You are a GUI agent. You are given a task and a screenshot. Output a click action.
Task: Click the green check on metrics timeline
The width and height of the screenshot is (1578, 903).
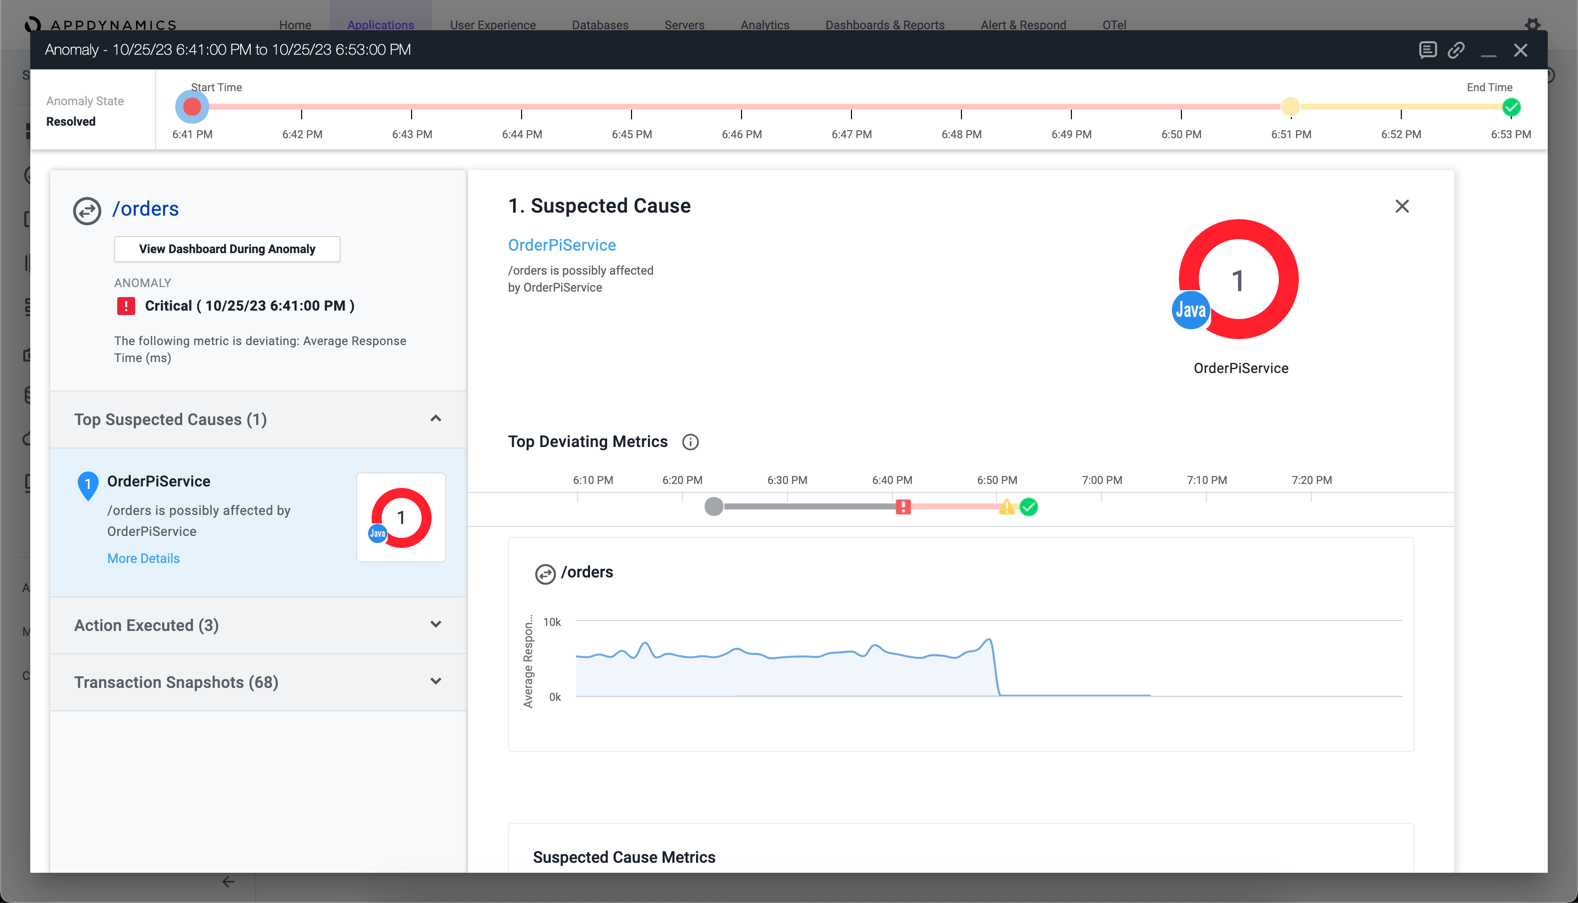click(1029, 507)
